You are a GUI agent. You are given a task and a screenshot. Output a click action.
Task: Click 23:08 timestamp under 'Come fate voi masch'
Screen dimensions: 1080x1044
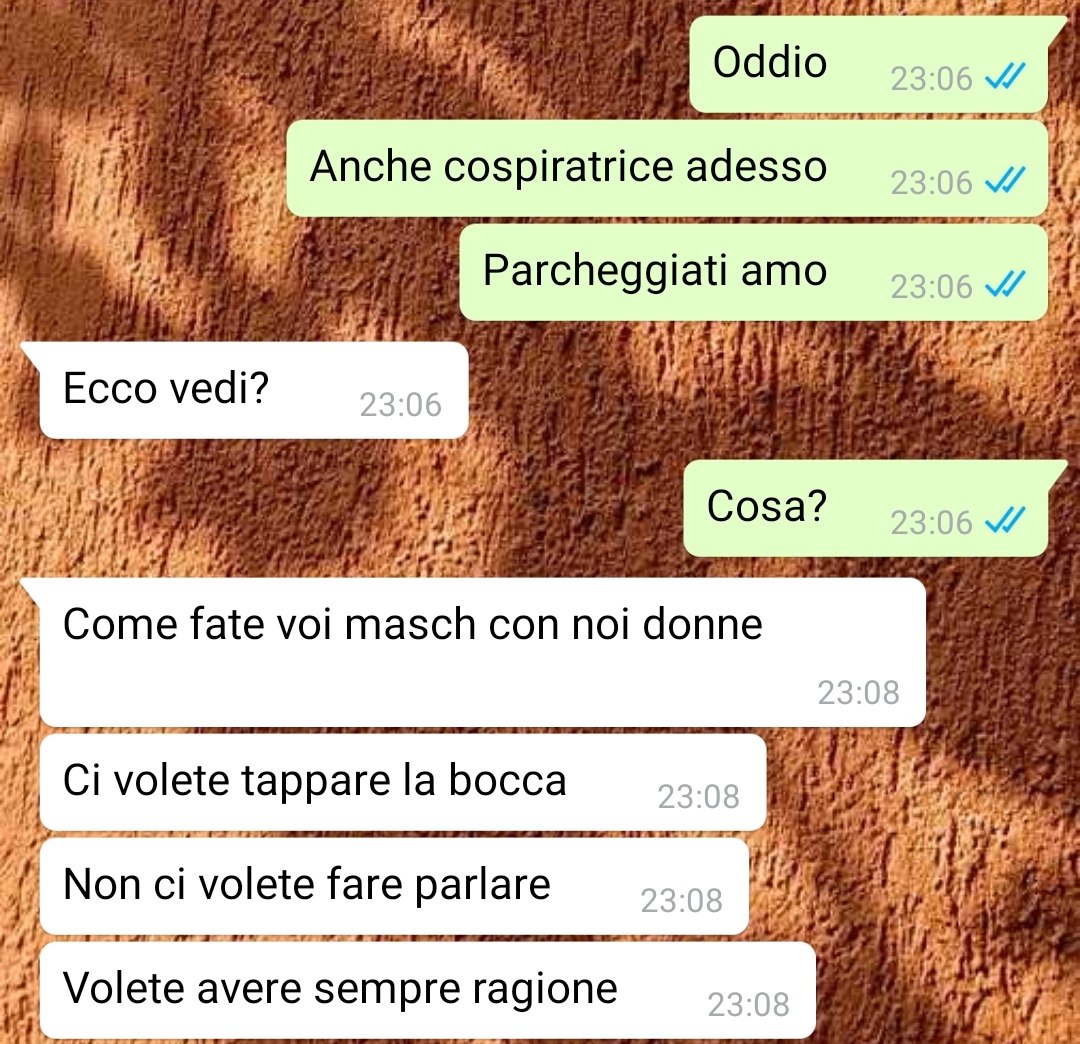[858, 693]
